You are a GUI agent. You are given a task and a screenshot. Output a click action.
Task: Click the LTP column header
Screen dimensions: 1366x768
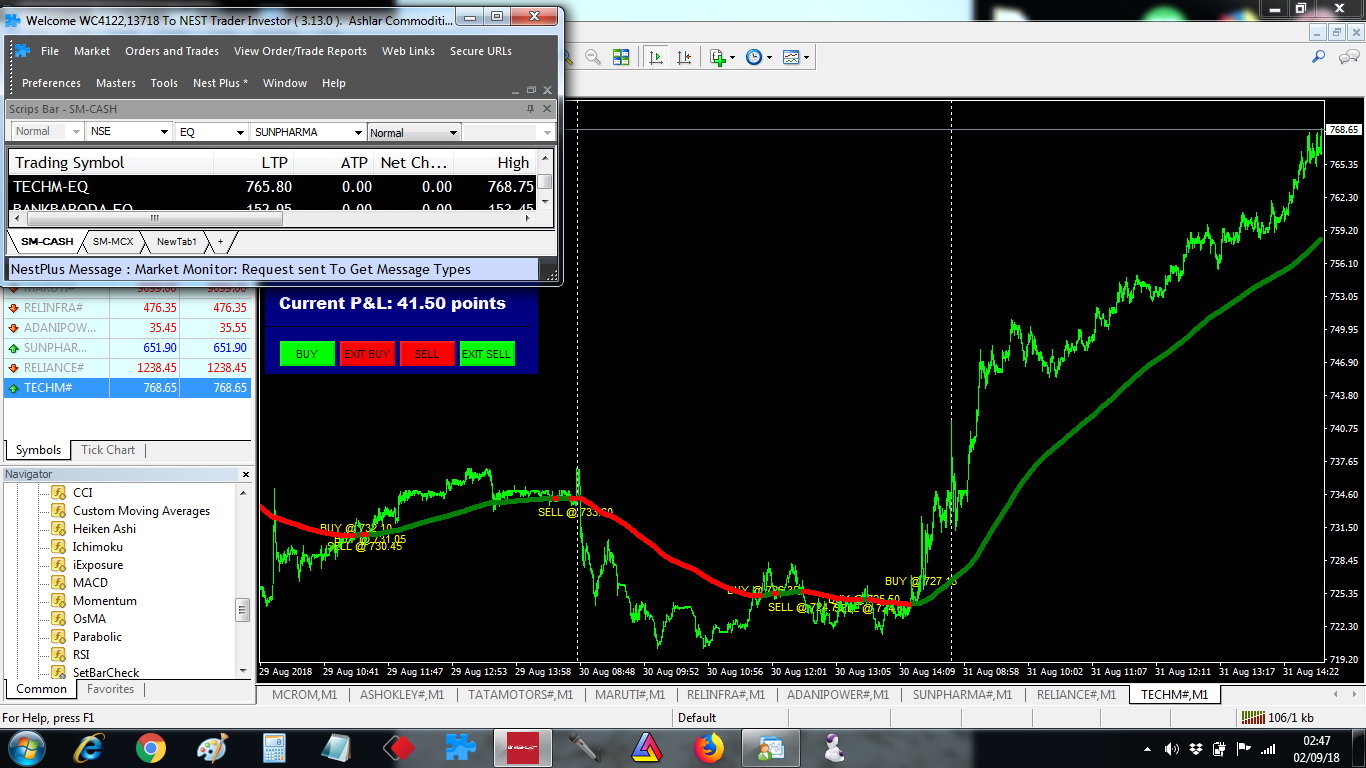click(253, 162)
